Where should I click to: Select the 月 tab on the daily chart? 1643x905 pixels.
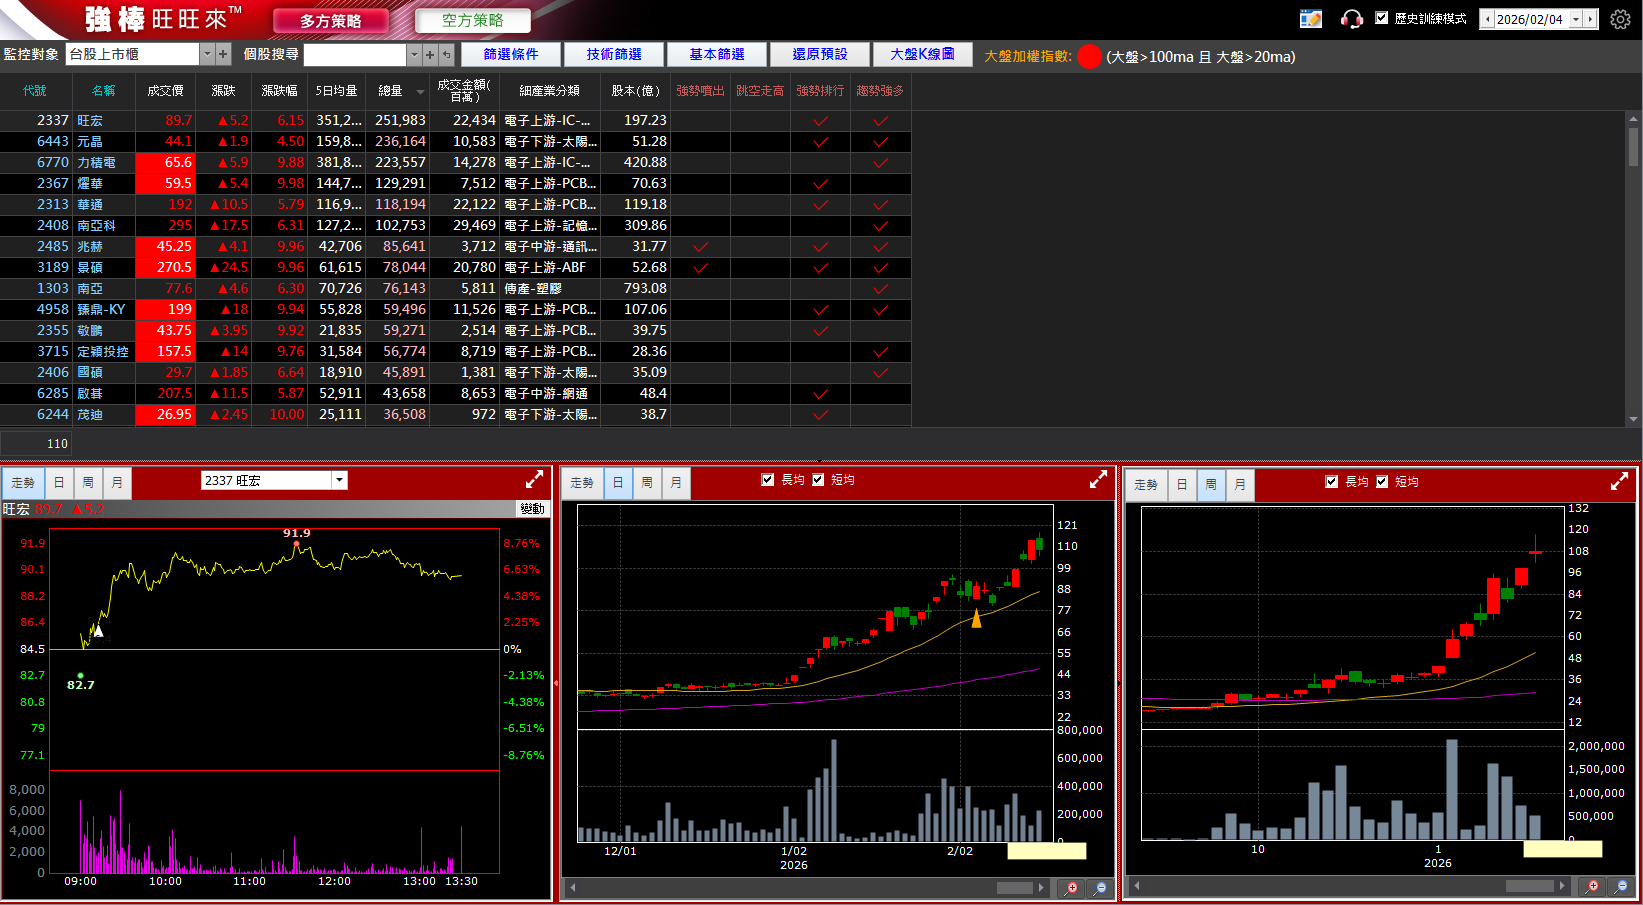pyautogui.click(x=676, y=483)
